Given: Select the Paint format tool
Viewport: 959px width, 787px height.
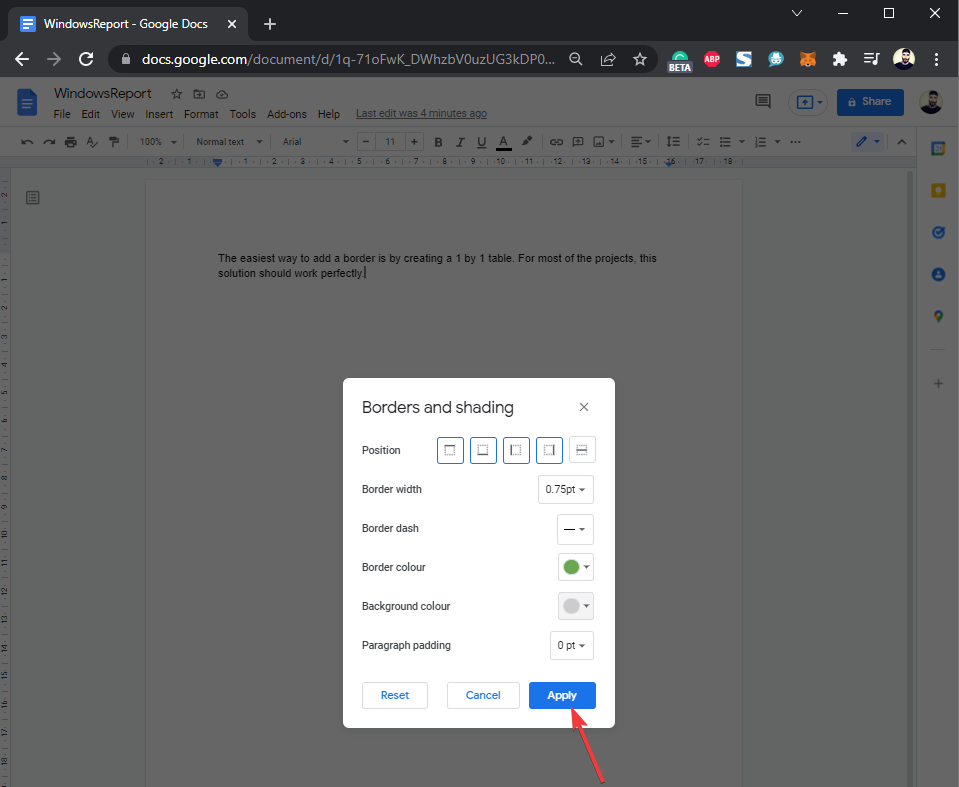Looking at the screenshot, I should coord(114,142).
